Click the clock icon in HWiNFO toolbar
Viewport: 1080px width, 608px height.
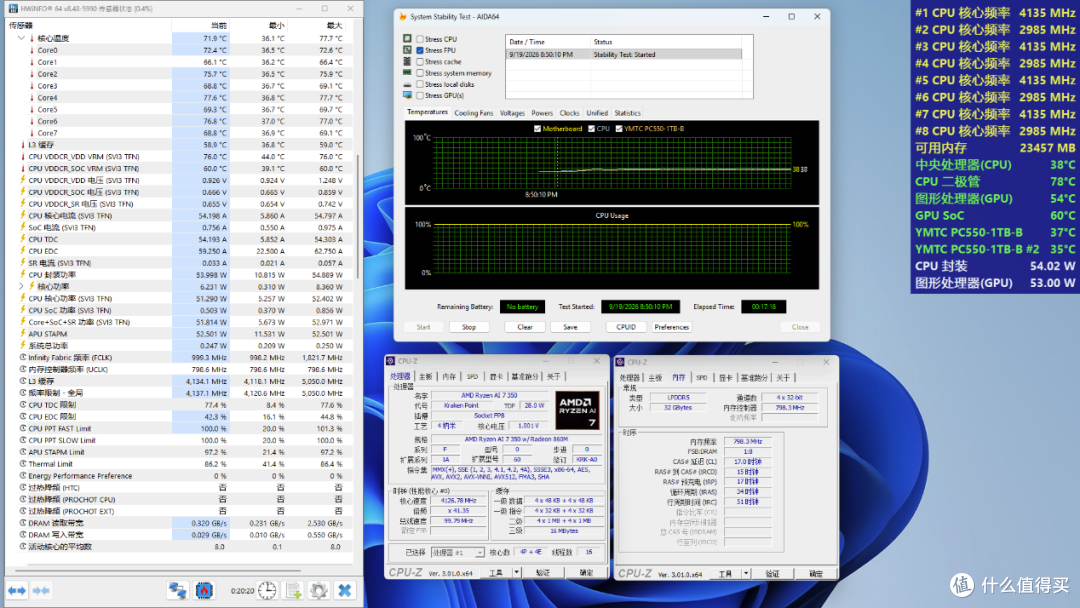pos(267,590)
